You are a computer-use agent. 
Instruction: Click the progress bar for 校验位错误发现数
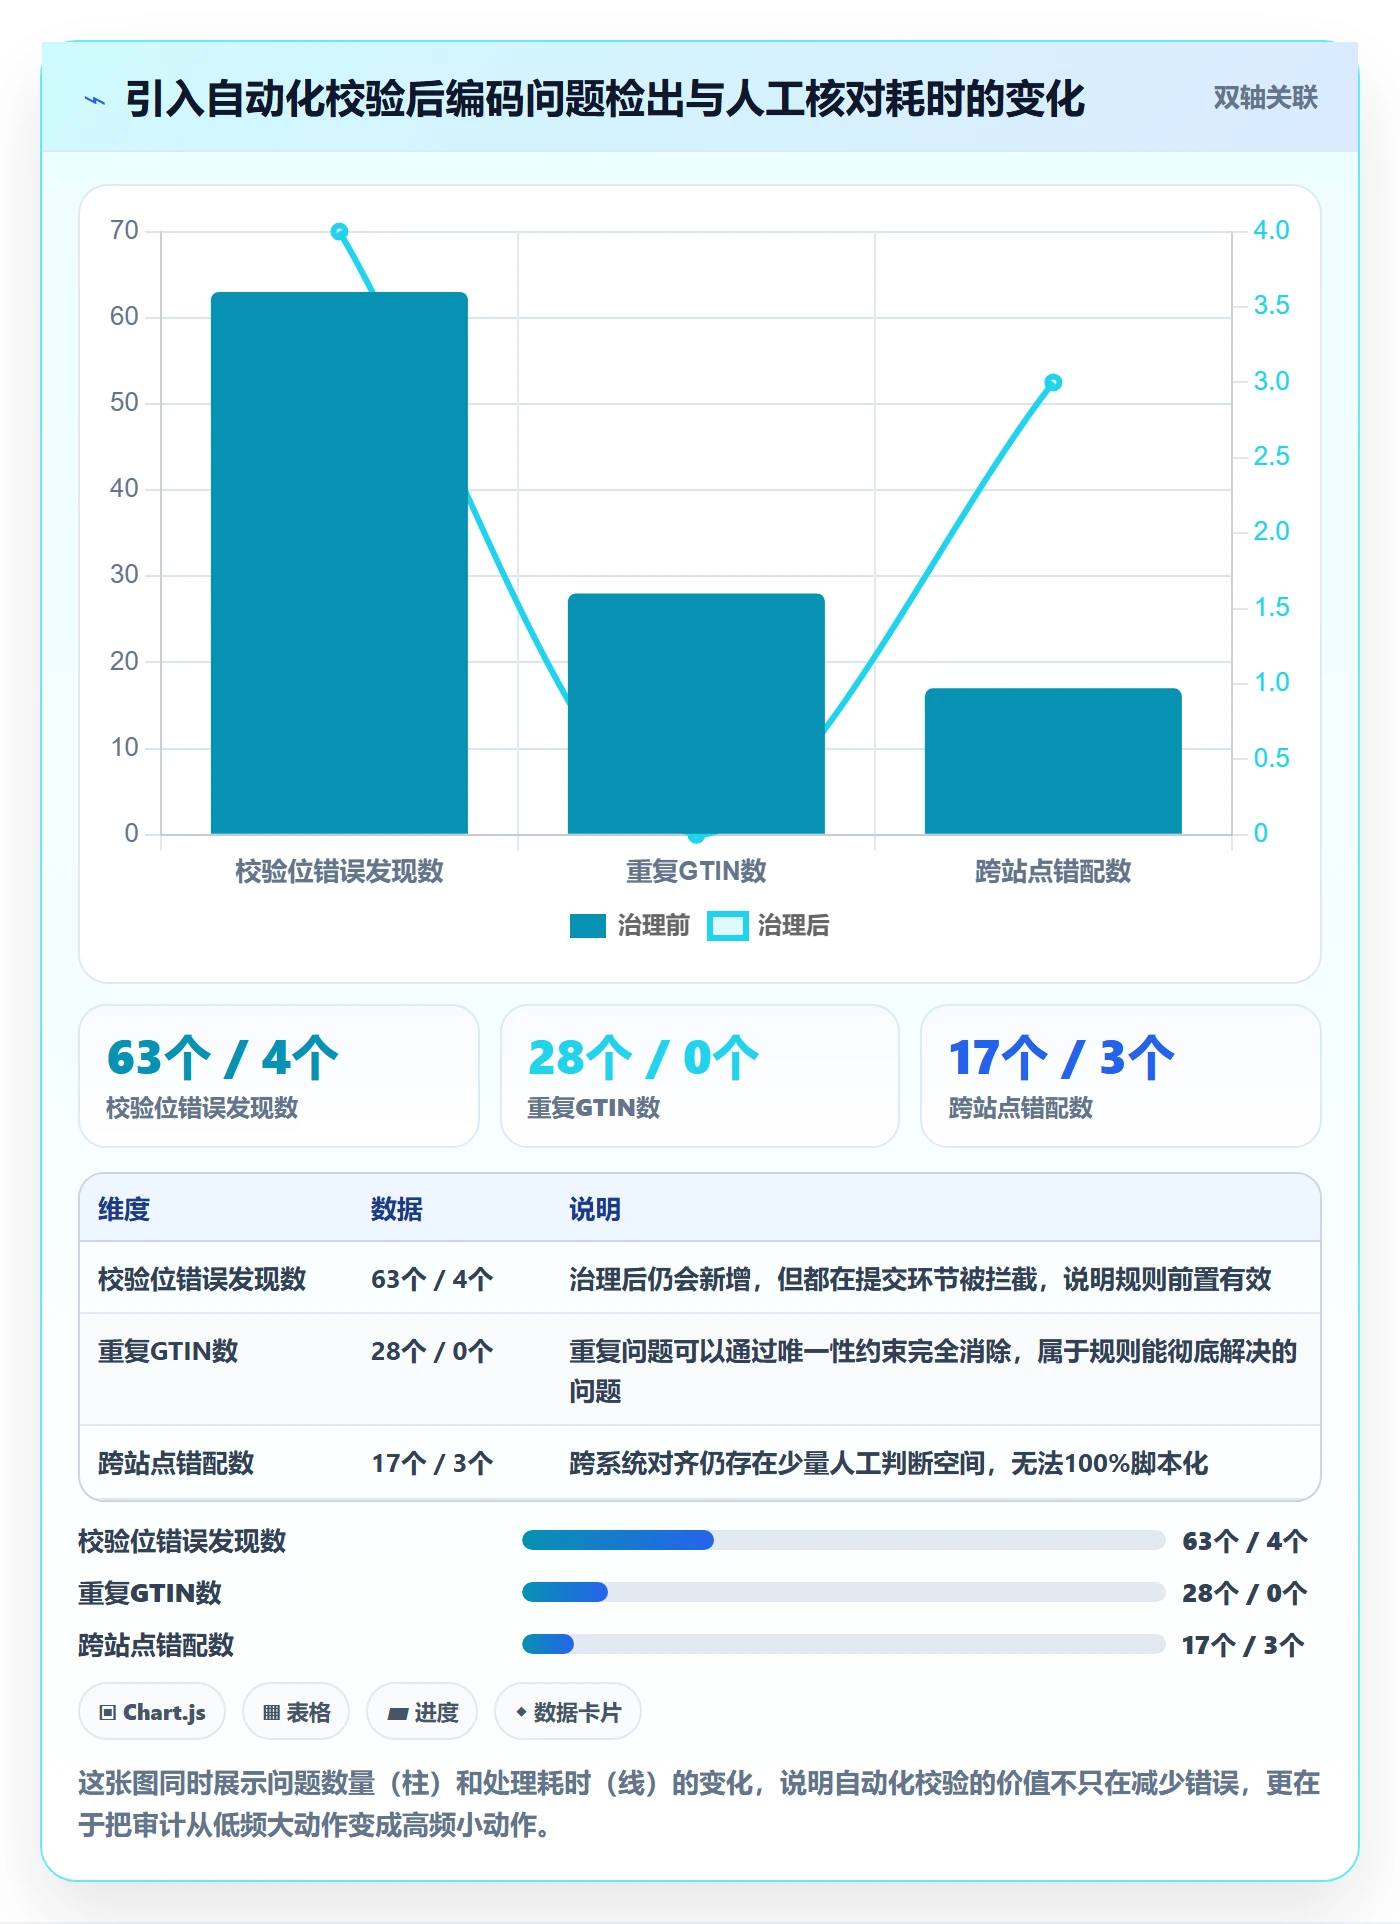(844, 1540)
